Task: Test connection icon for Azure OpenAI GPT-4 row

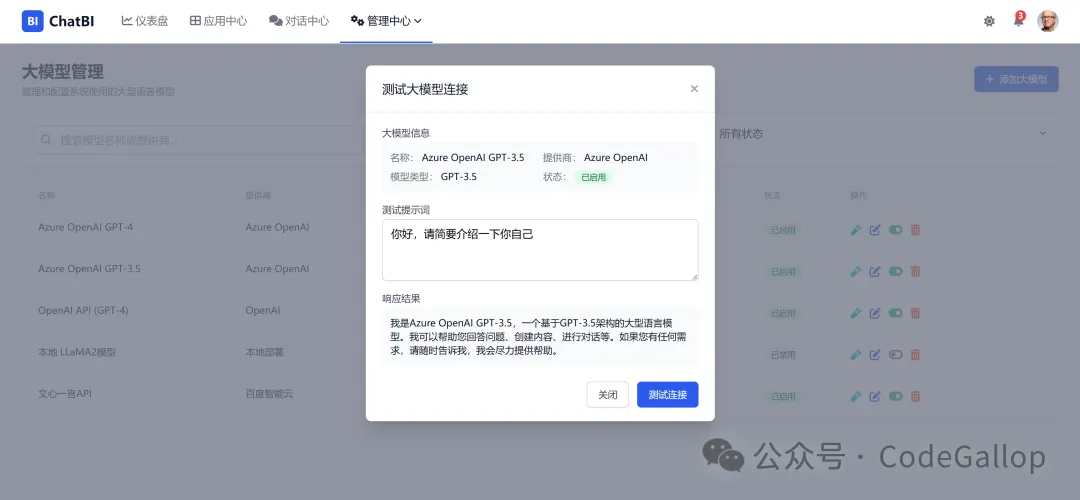Action: tap(855, 230)
